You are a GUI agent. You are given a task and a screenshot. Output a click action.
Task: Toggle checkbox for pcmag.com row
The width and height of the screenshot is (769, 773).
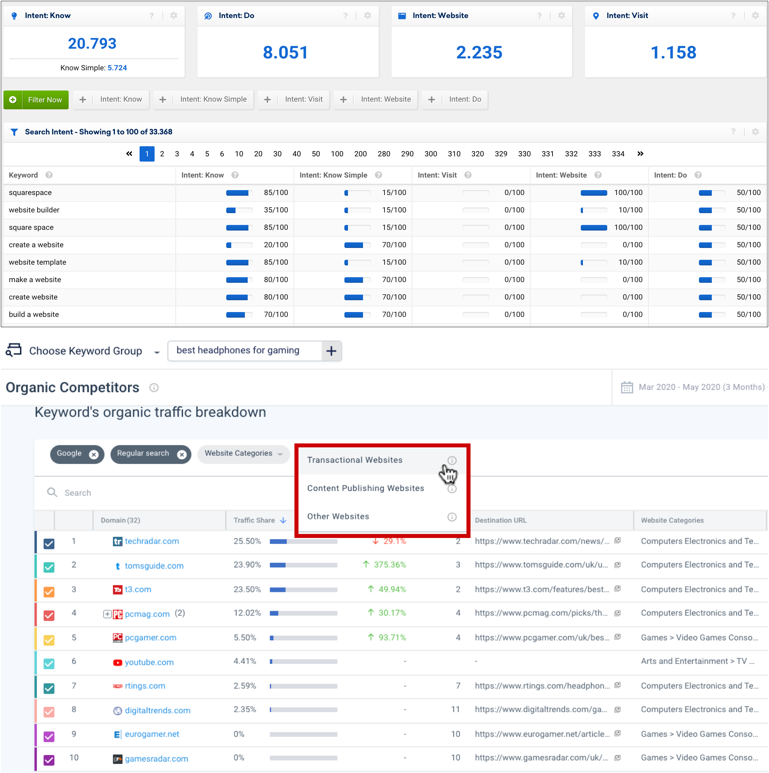click(x=49, y=615)
